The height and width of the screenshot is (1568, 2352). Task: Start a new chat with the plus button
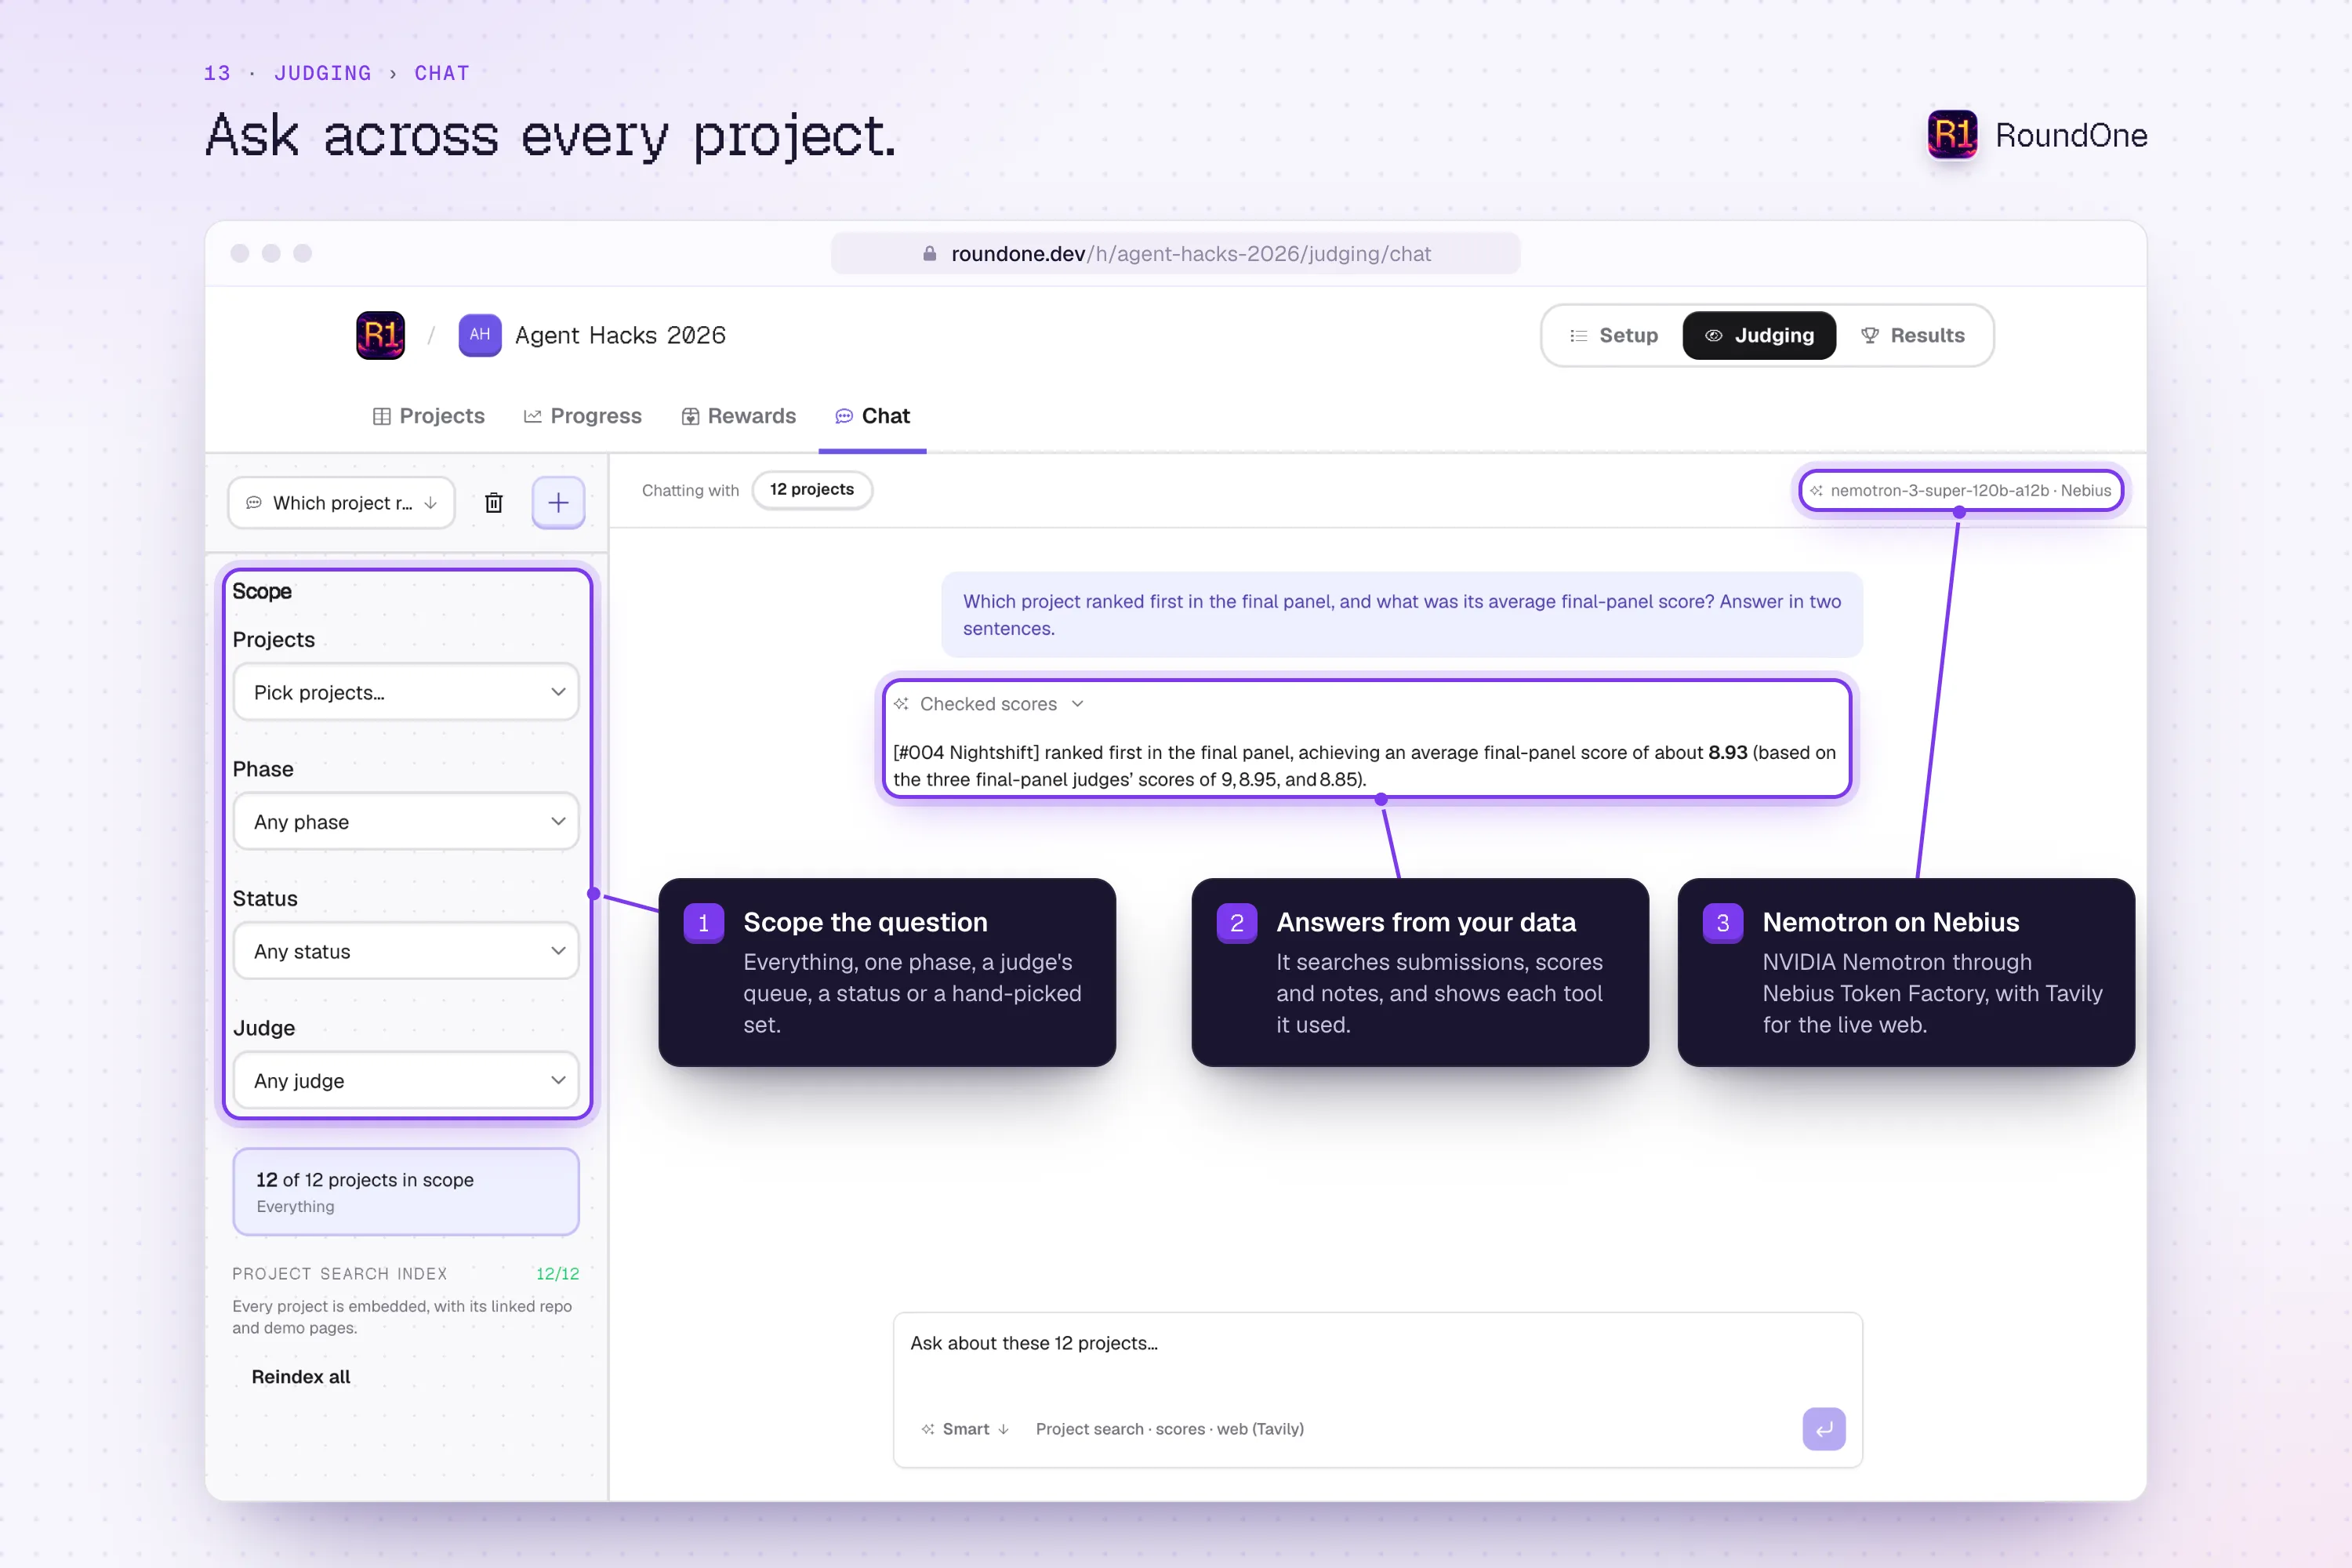[x=558, y=502]
